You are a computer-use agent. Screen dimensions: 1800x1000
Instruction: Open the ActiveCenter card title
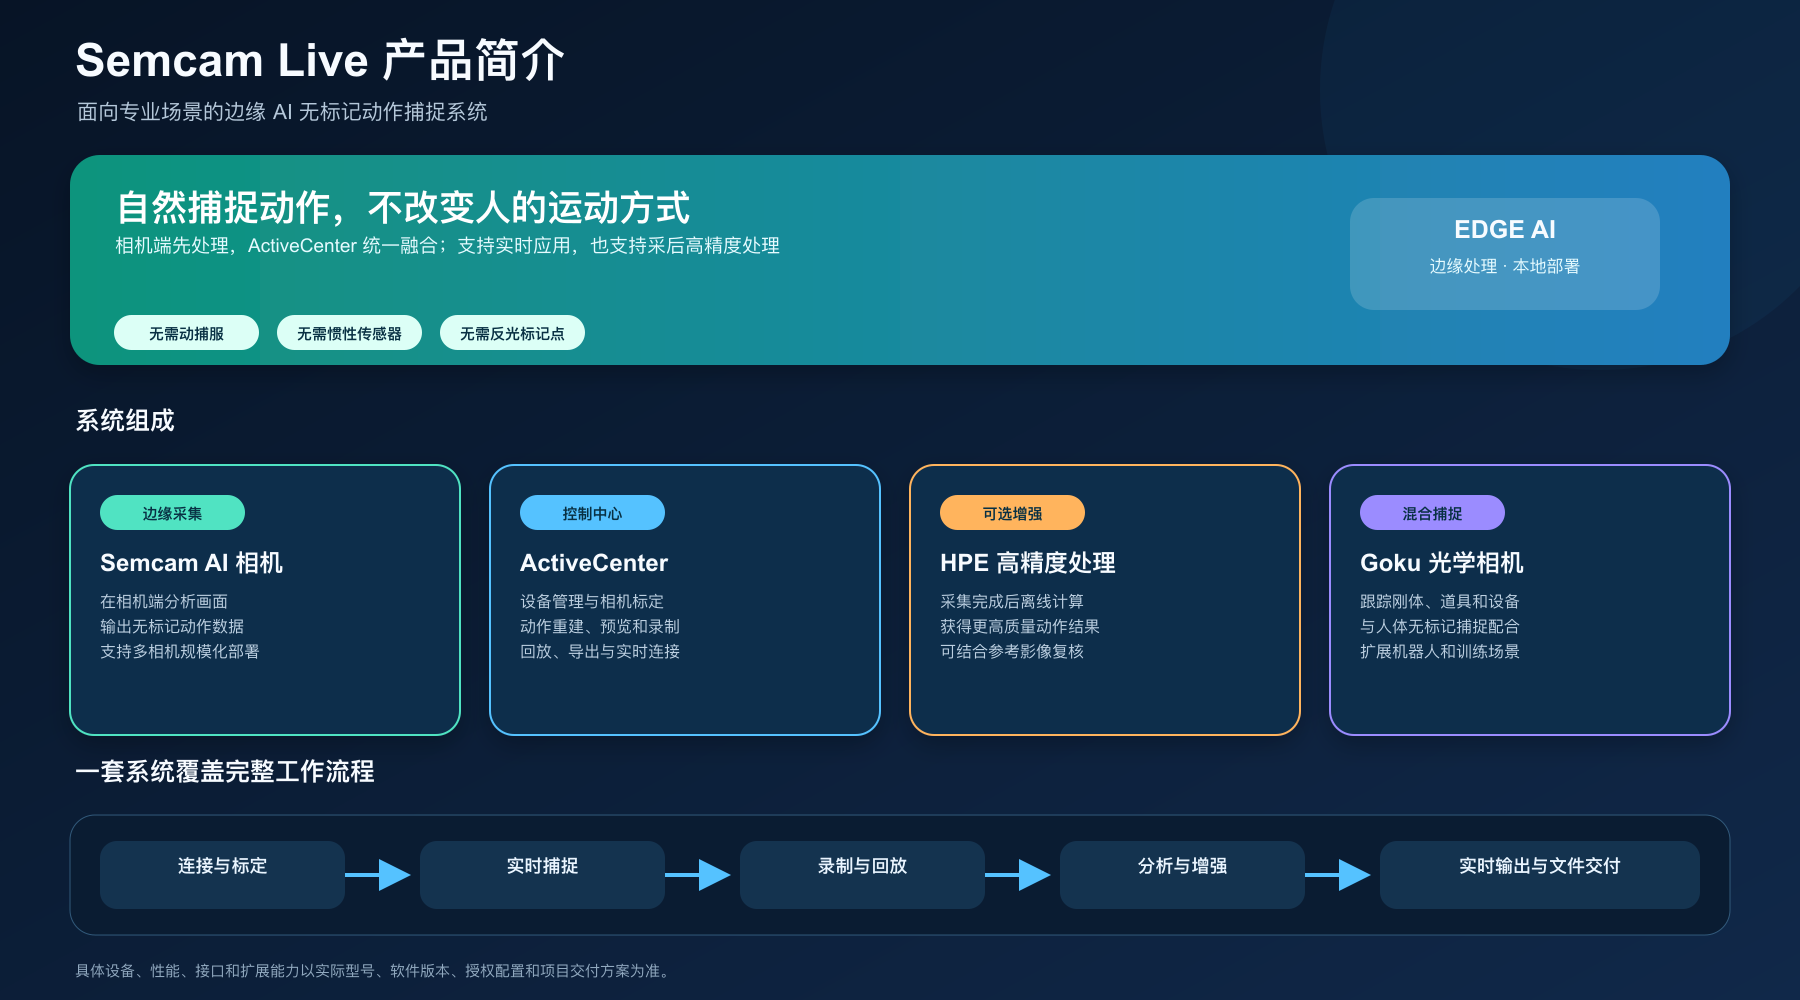click(594, 563)
